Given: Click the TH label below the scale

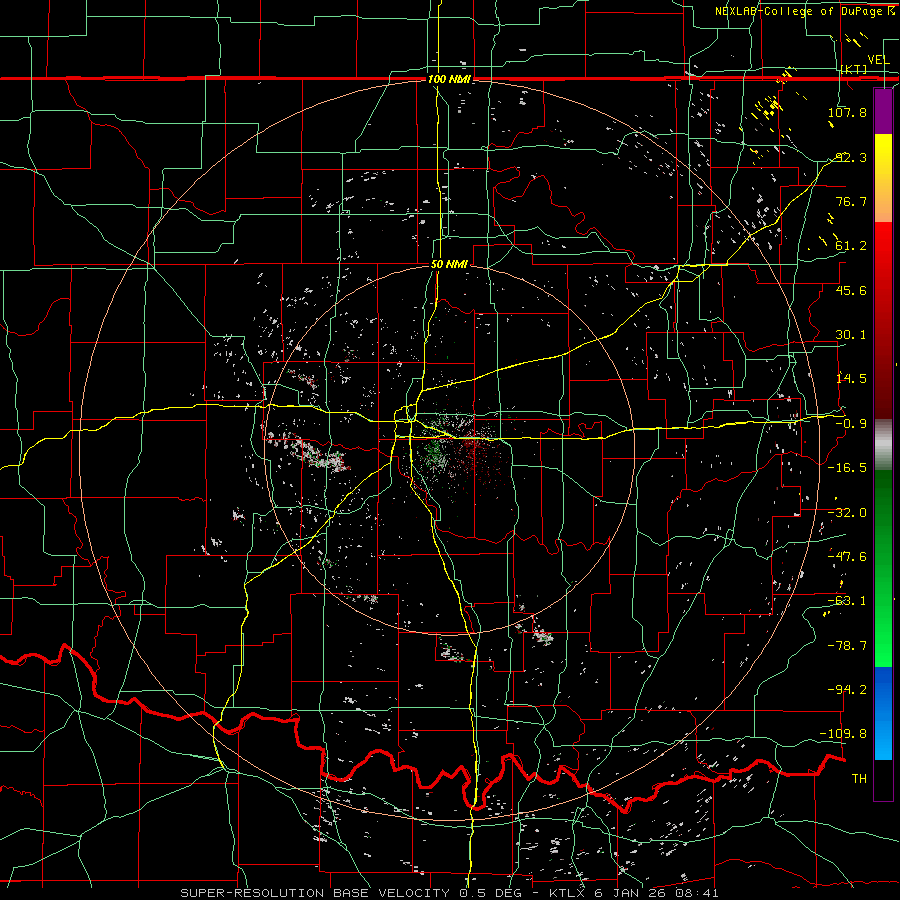Looking at the screenshot, I should (x=859, y=779).
